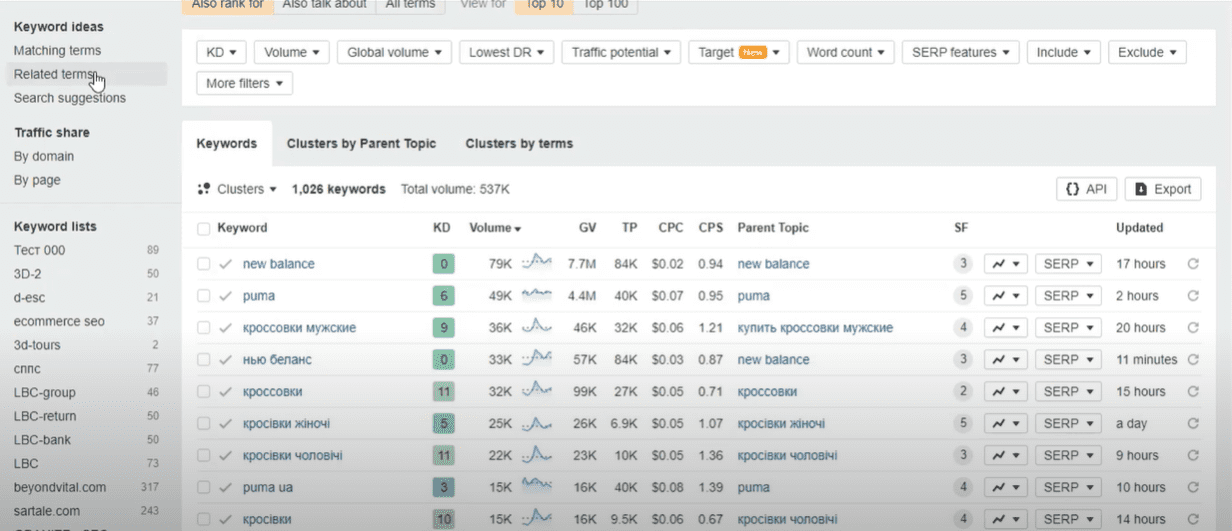Open the beyondvital.com keyword list

point(60,487)
